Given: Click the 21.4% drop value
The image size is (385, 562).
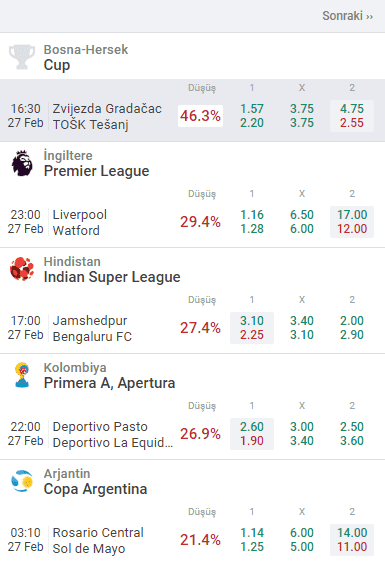Looking at the screenshot, I should click(200, 540).
